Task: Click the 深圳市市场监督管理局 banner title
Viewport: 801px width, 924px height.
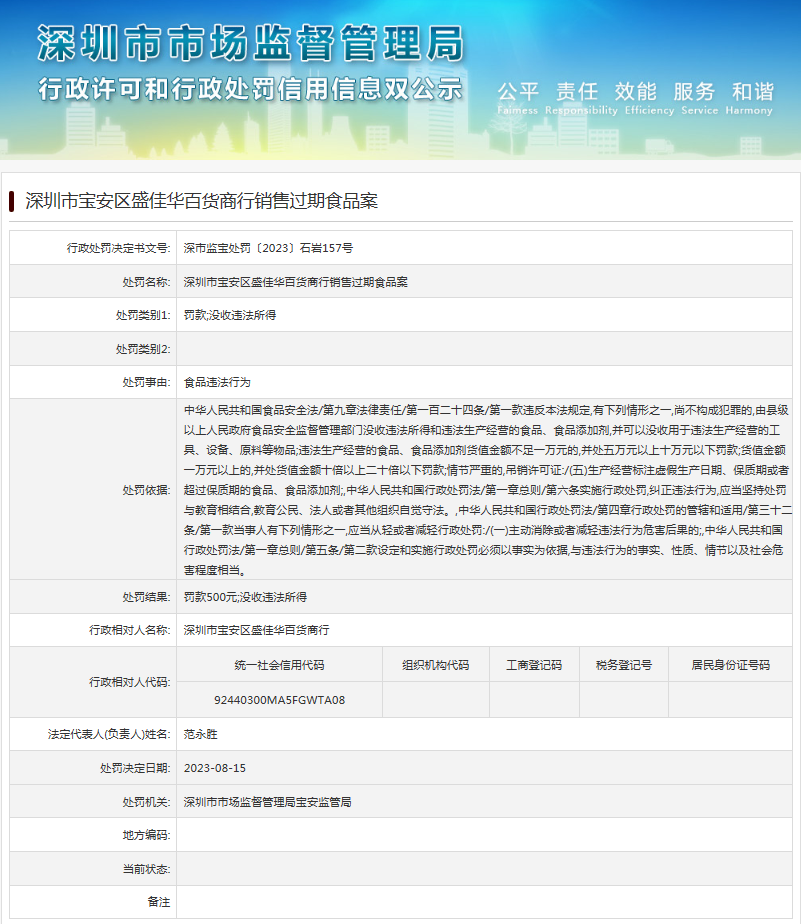Action: click(250, 43)
